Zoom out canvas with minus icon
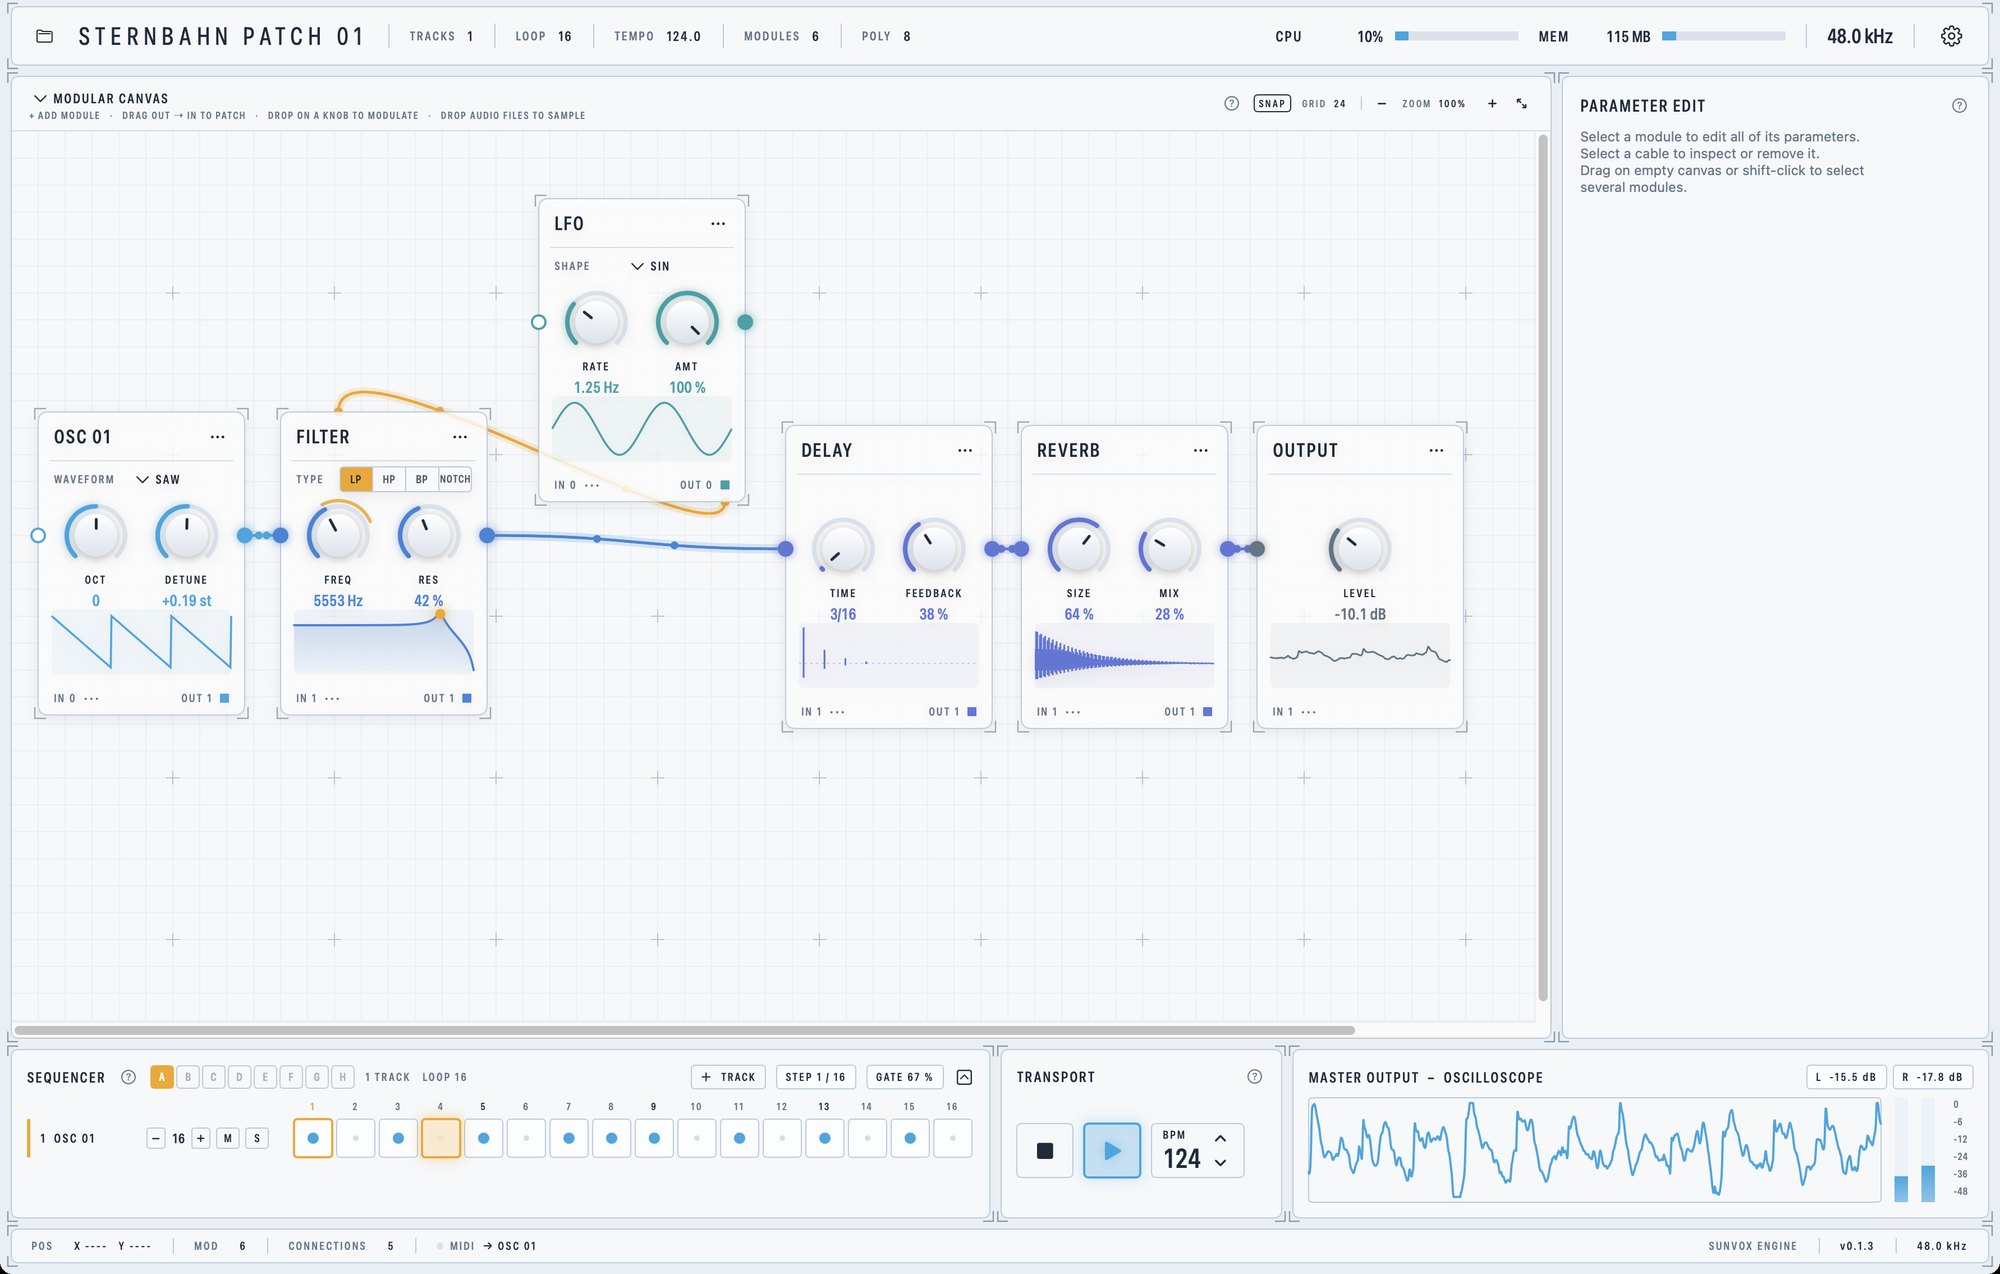The image size is (2000, 1274). click(1381, 103)
